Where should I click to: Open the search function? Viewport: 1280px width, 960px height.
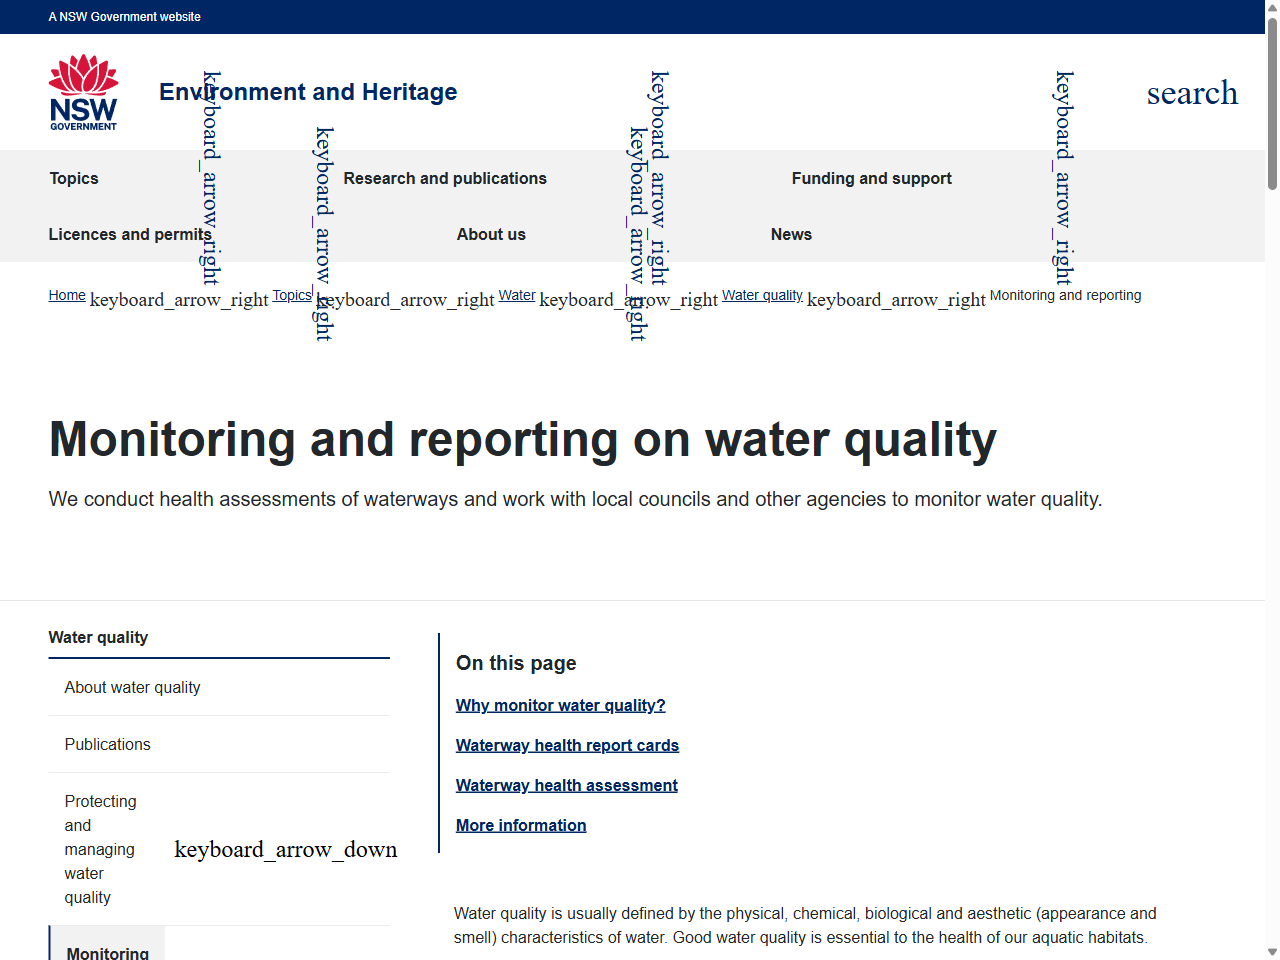pos(1192,92)
